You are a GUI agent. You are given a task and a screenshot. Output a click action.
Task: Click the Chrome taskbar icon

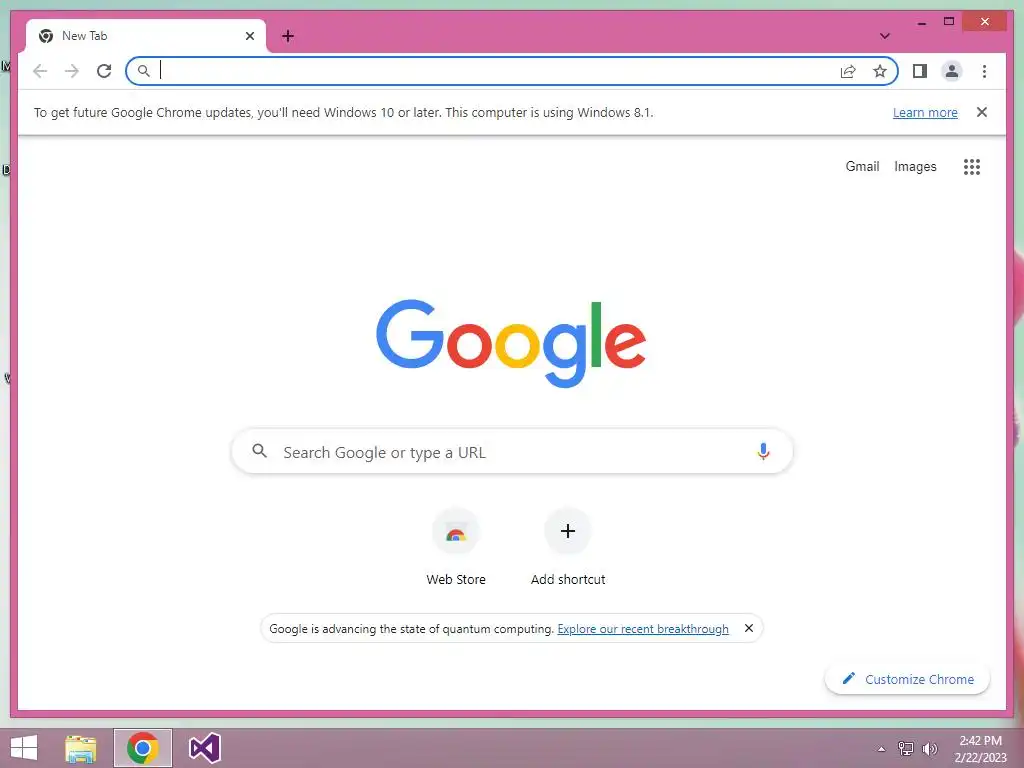(142, 748)
